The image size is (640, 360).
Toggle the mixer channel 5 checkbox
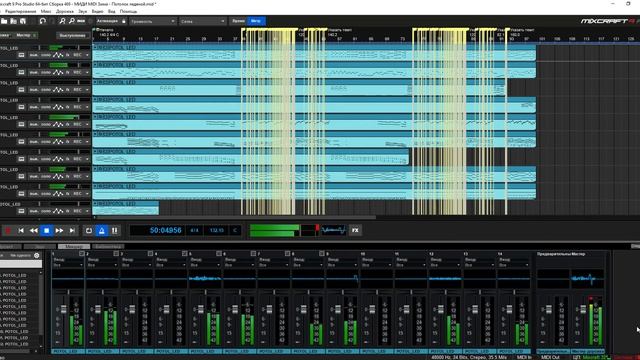[x=219, y=254]
